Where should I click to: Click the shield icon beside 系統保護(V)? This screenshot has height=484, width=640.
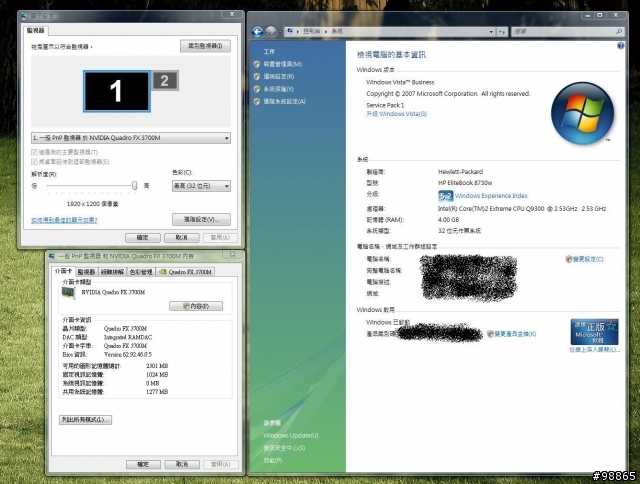[x=257, y=89]
